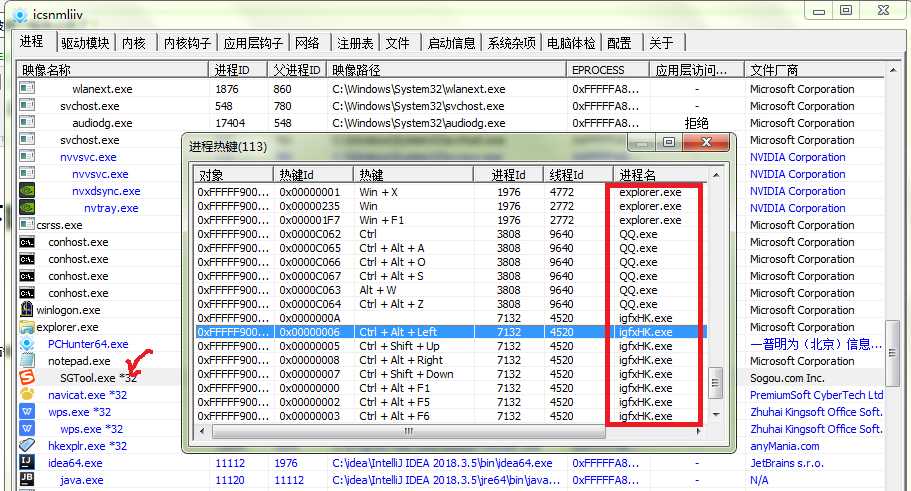The width and height of the screenshot is (911, 491).
Task: Switch to the 驱动模块 tab
Action: point(85,43)
